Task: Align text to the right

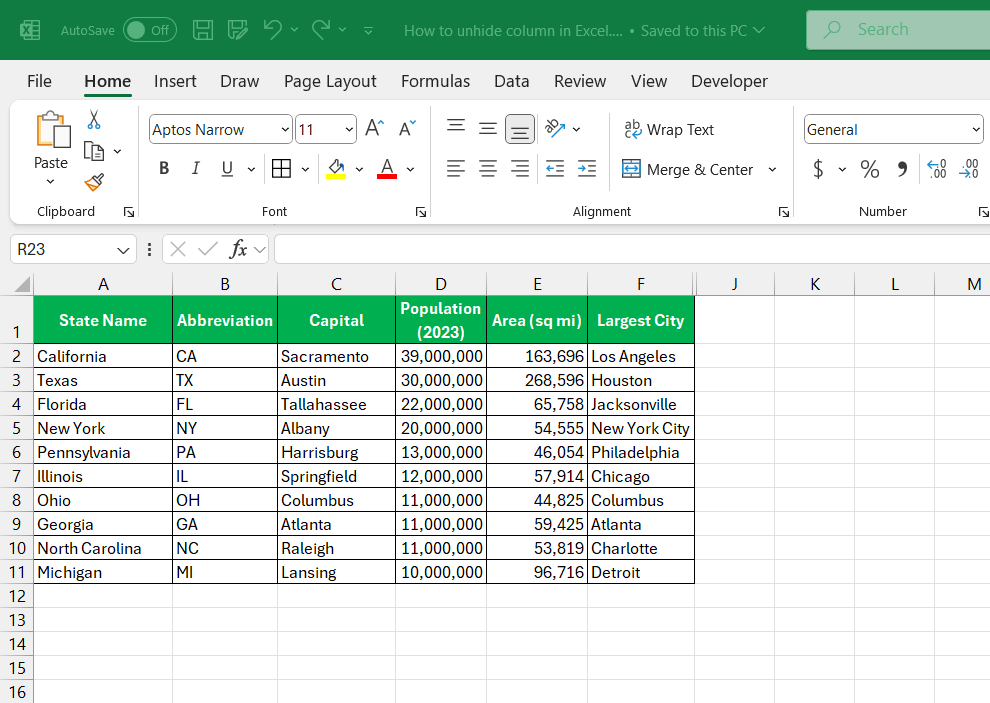Action: (x=520, y=169)
